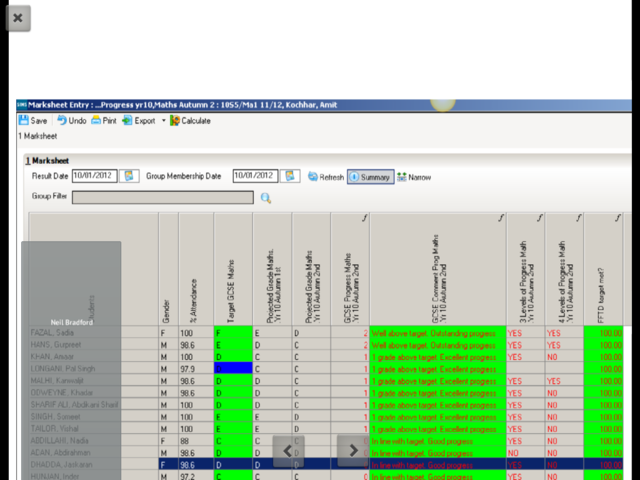Click blue Target GCSE cell for LONGANI
Viewport: 640px width, 480px height.
(x=233, y=369)
